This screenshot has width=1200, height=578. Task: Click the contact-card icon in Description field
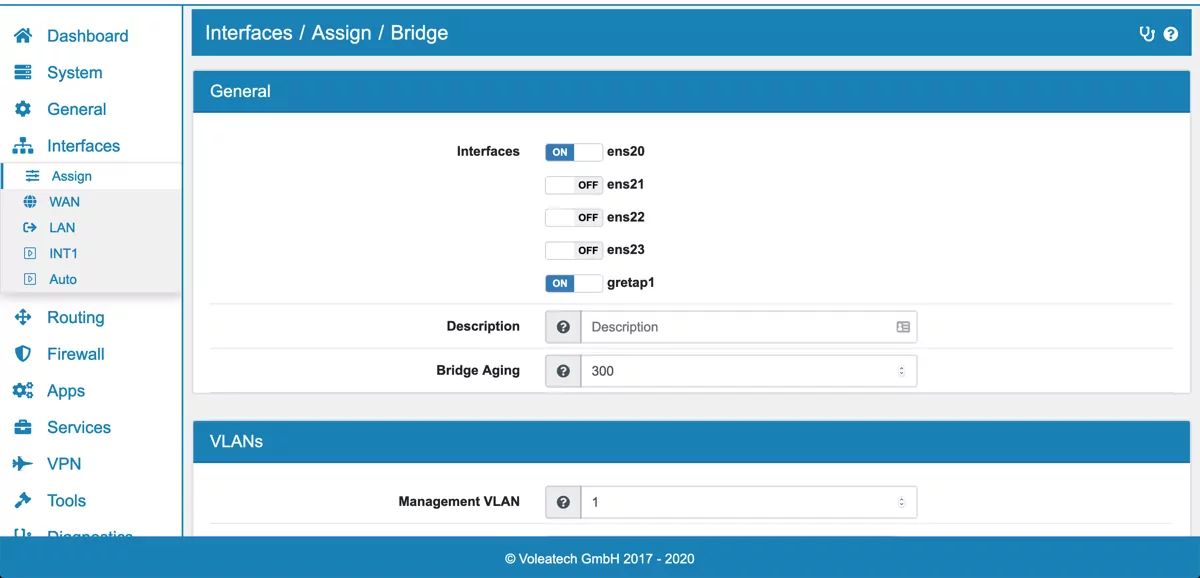pos(901,326)
